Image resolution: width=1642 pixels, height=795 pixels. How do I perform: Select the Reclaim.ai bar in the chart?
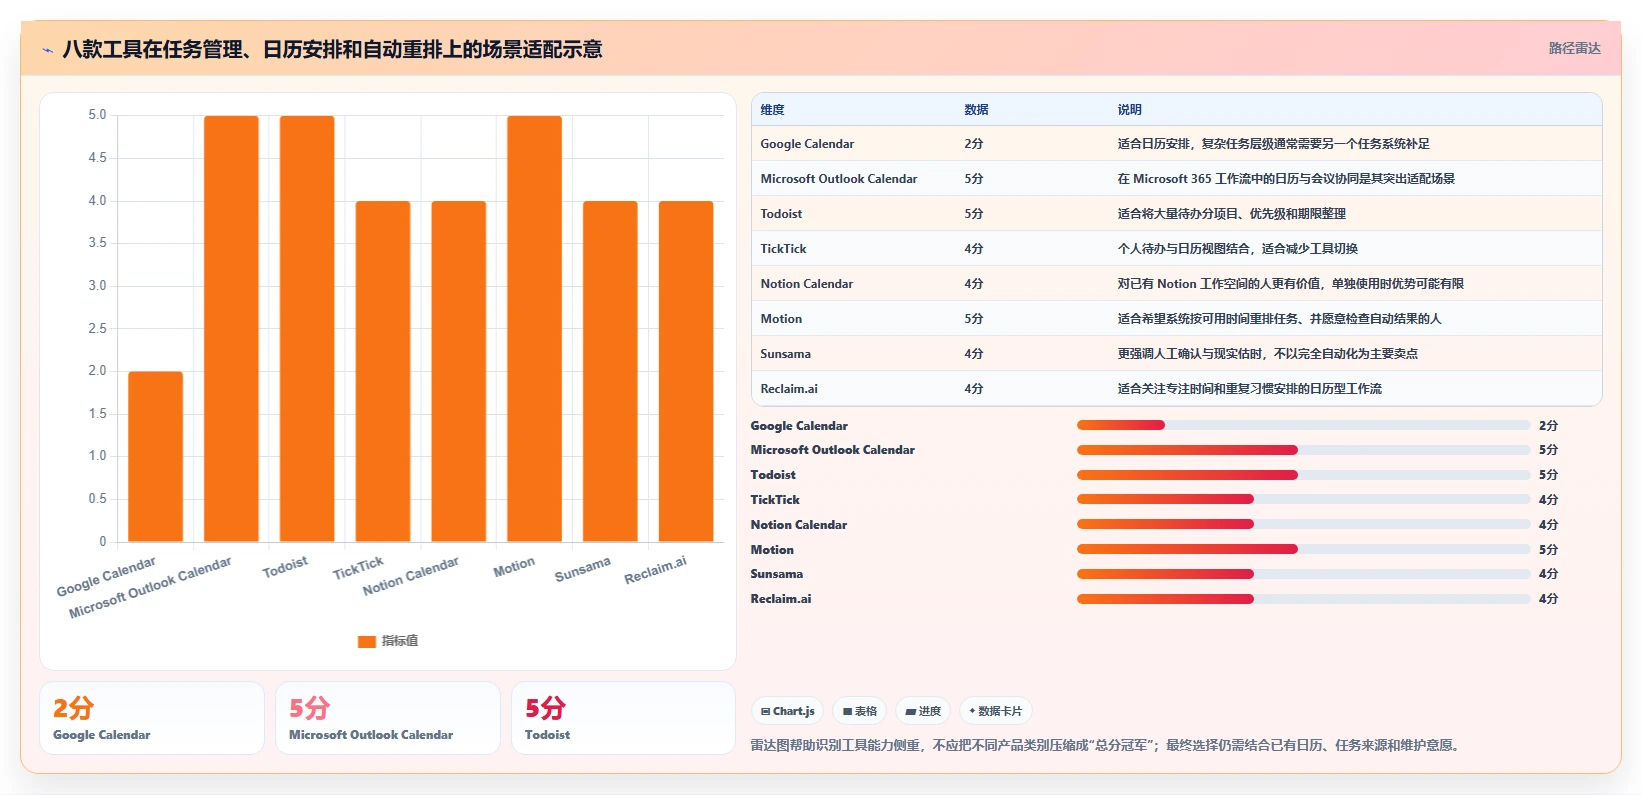[x=686, y=371]
